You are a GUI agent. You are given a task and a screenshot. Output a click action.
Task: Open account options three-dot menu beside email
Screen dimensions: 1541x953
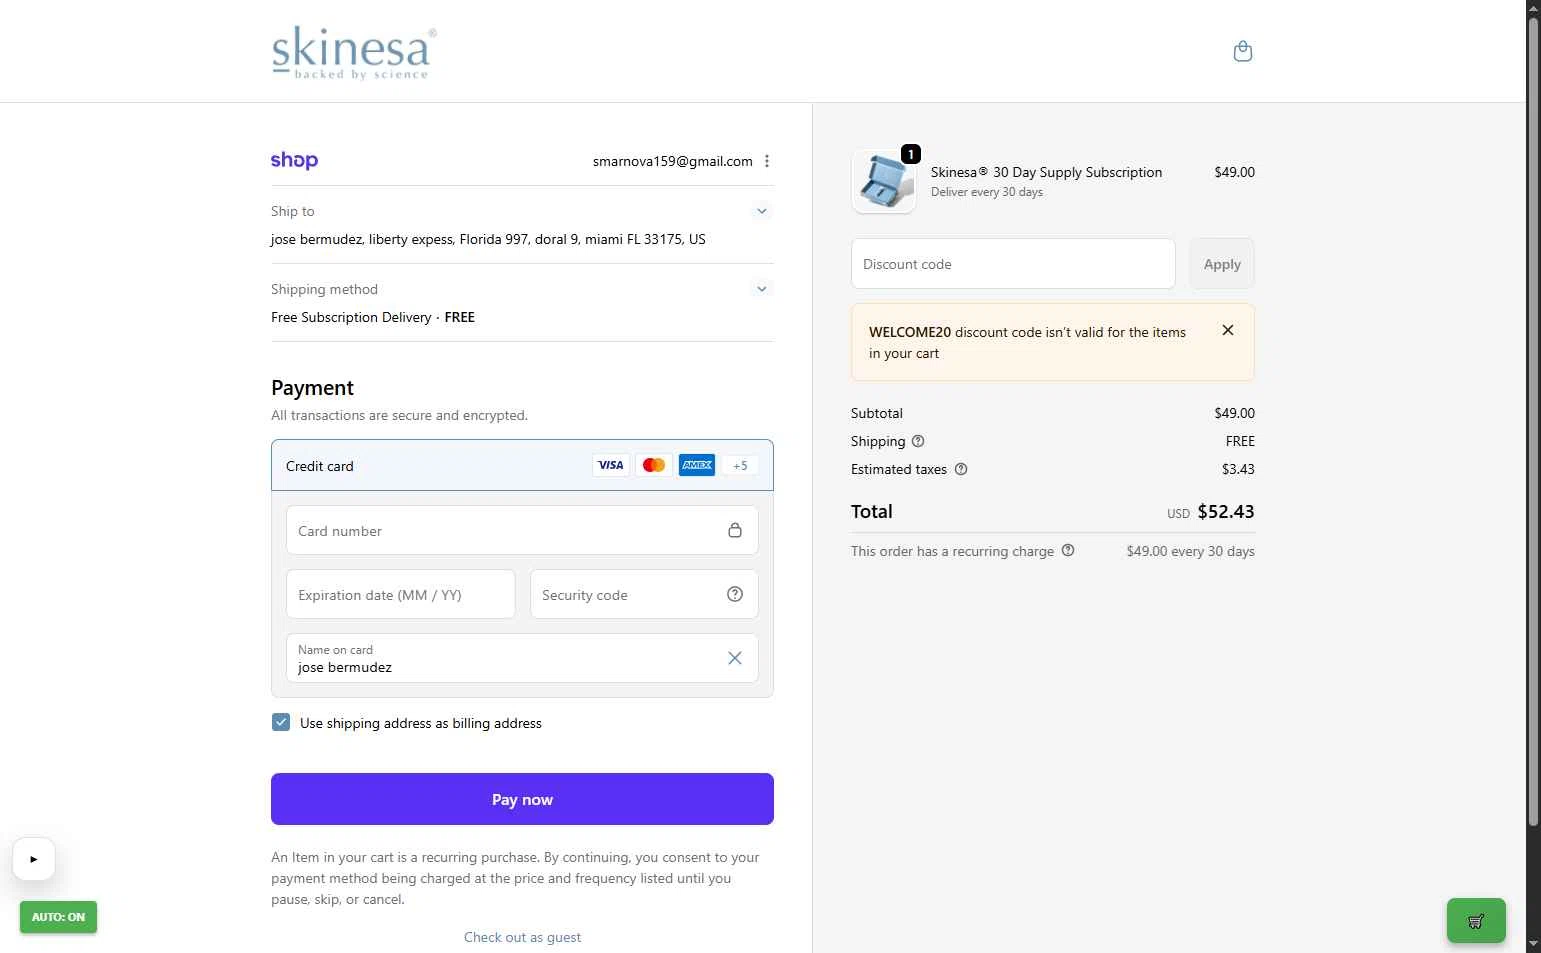click(767, 161)
